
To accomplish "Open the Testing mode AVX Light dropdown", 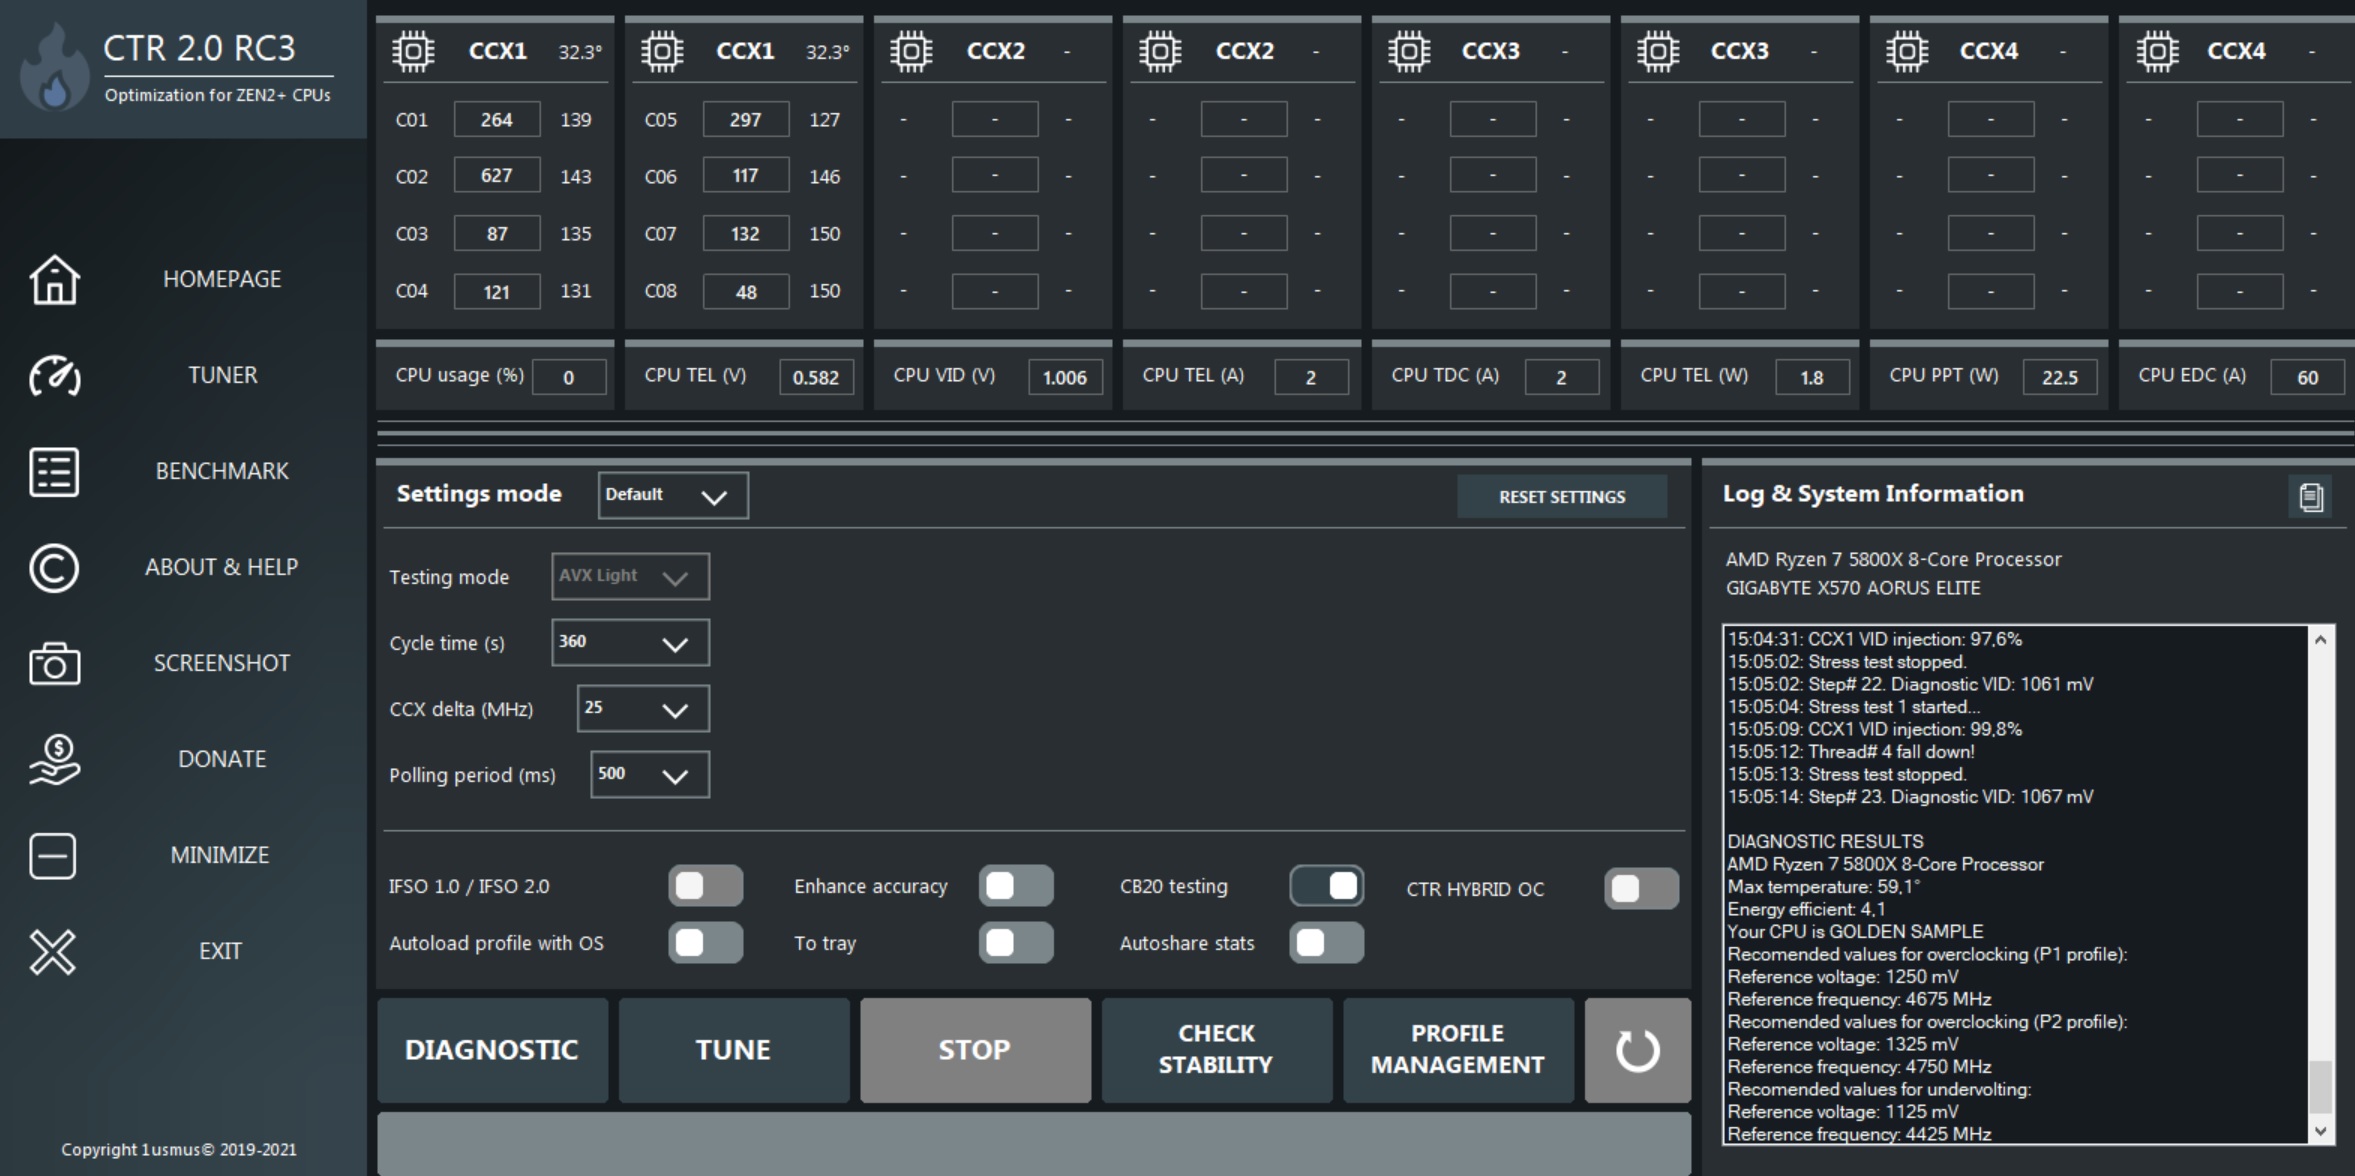I will tap(630, 577).
